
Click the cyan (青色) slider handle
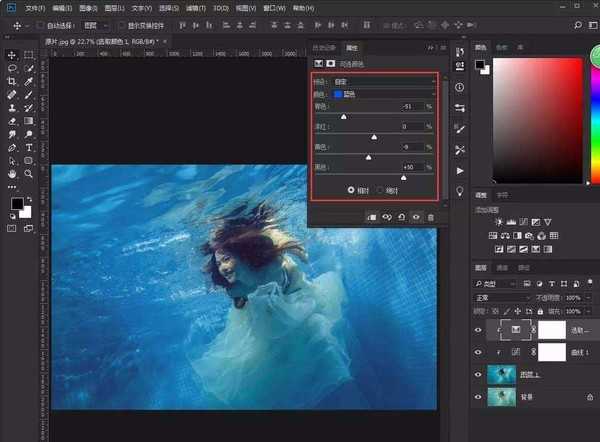343,116
